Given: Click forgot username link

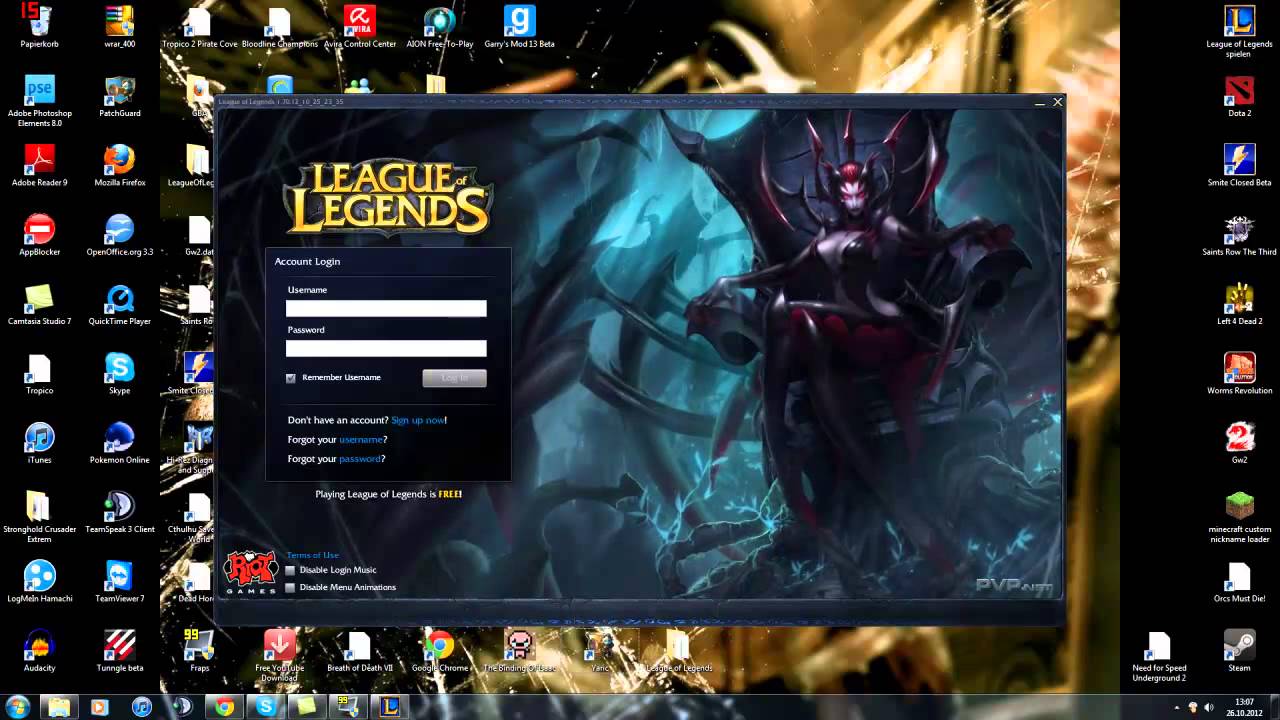Looking at the screenshot, I should click(x=361, y=440).
